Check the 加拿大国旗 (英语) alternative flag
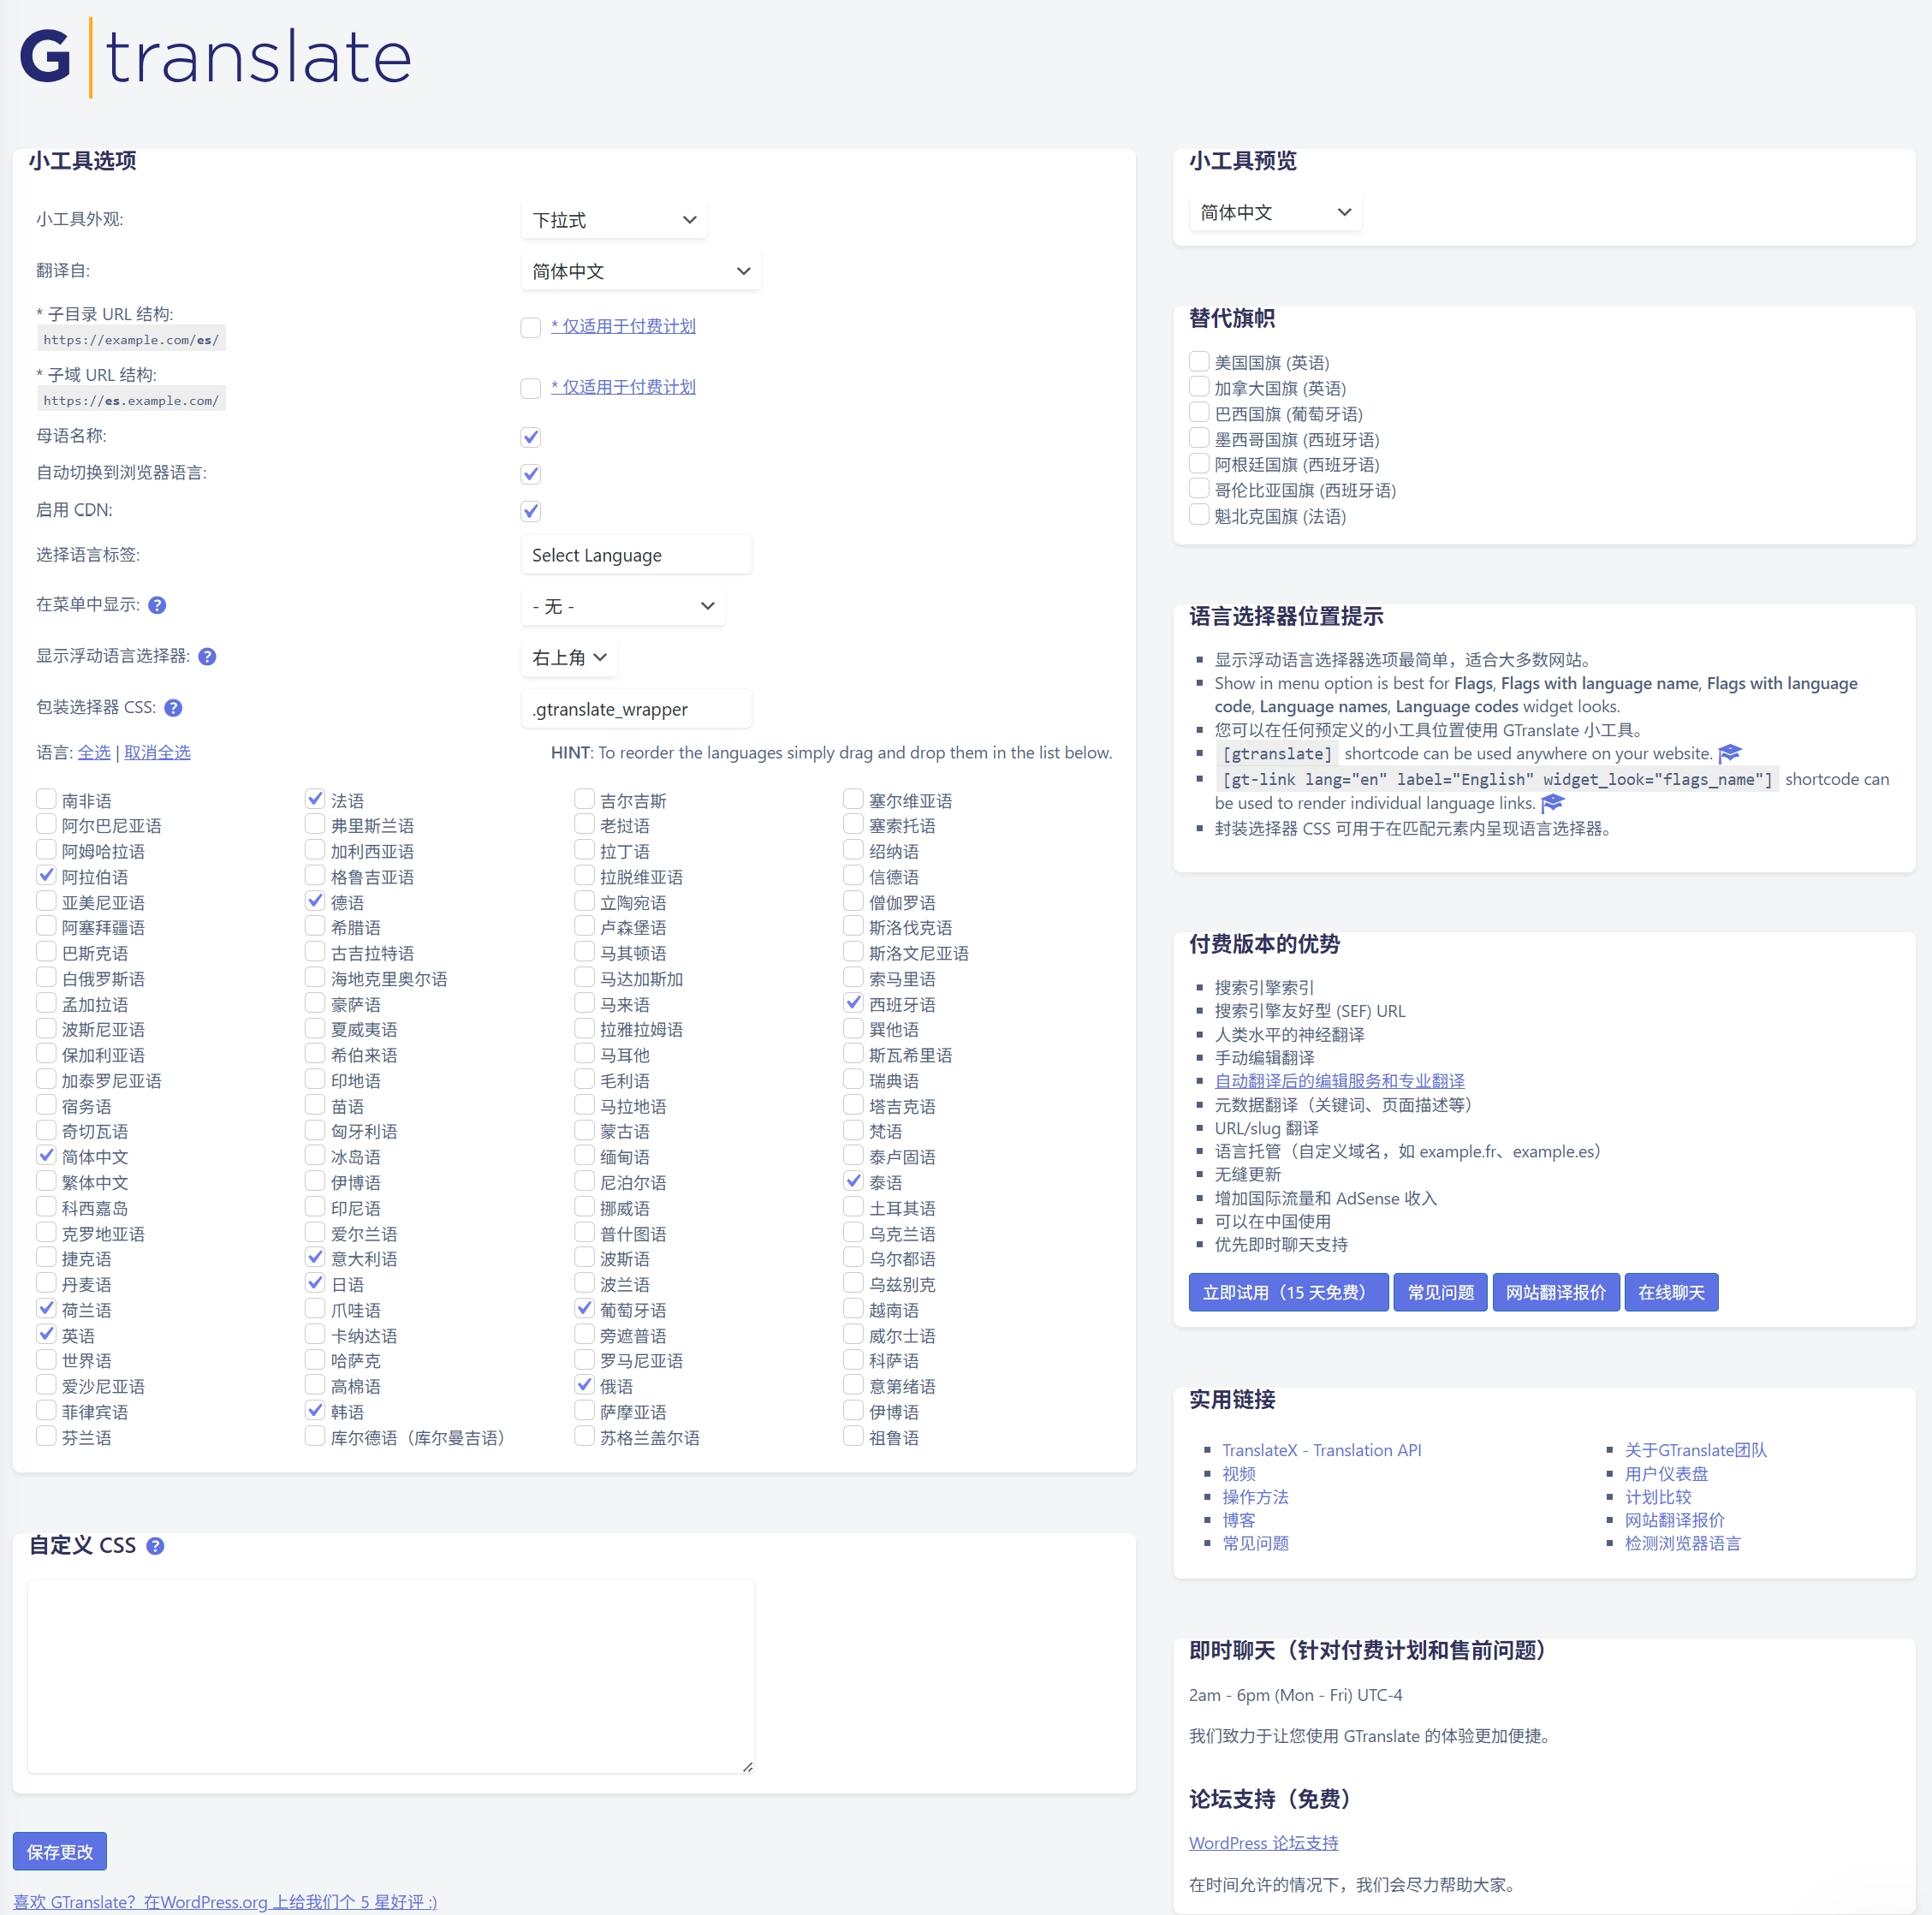This screenshot has width=1932, height=1915. pyautogui.click(x=1199, y=387)
